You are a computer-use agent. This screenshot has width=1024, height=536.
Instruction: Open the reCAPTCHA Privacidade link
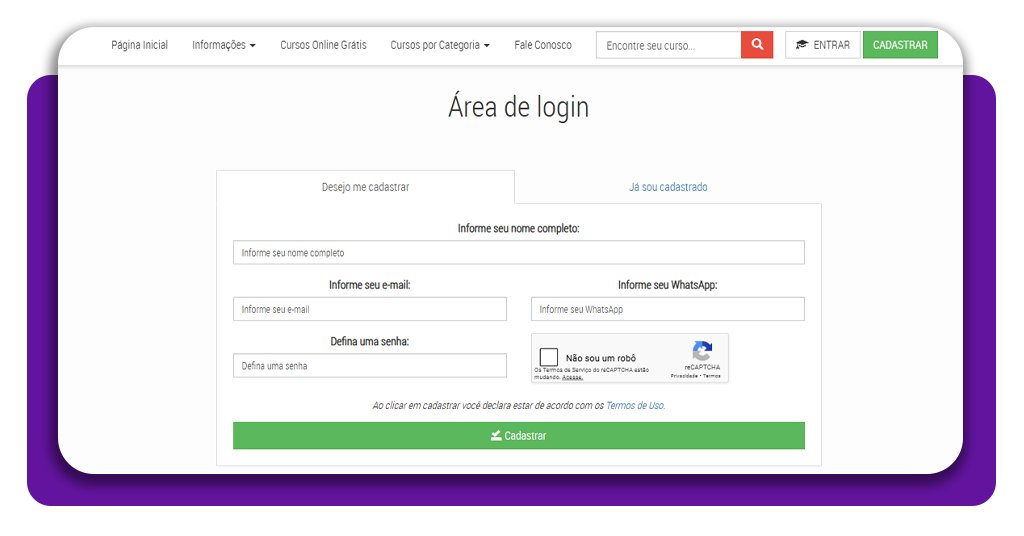coord(684,376)
